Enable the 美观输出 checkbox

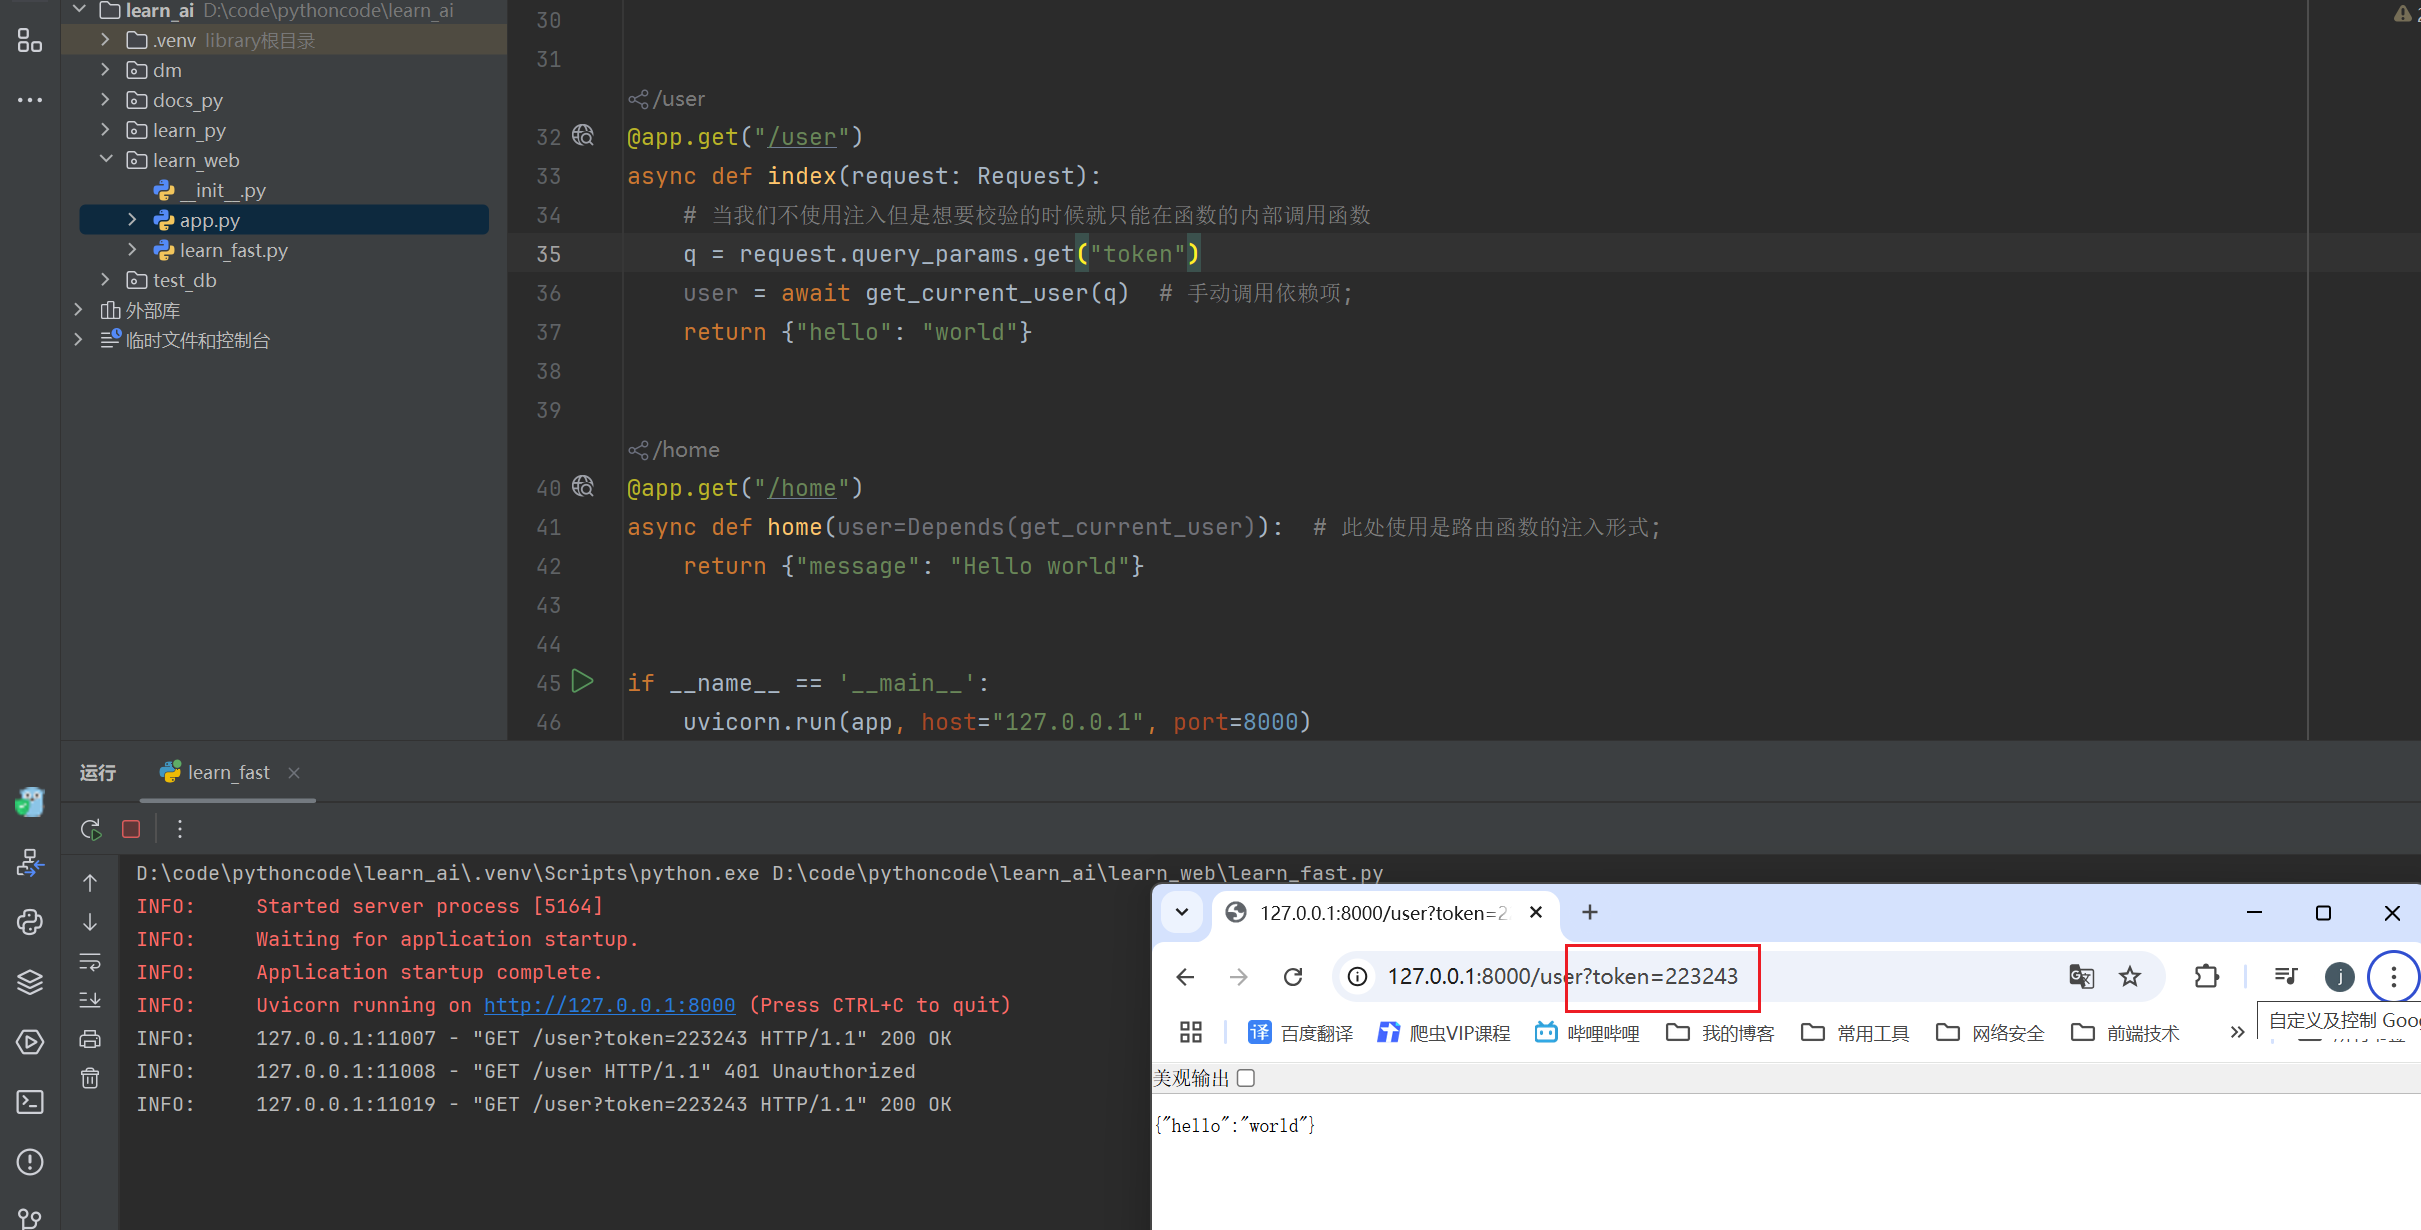click(1246, 1078)
